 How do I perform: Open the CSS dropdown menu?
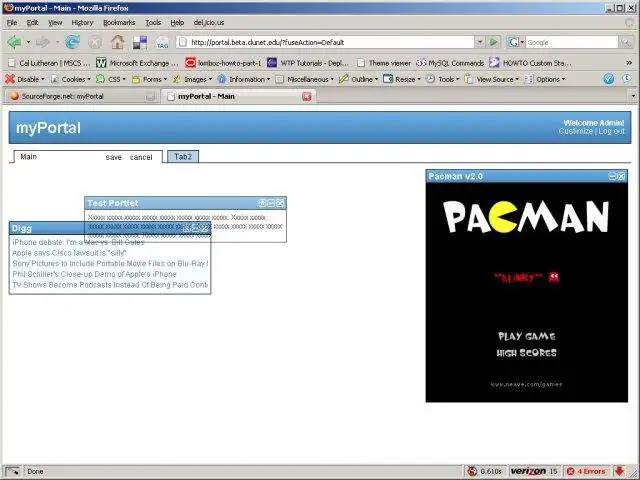111,79
